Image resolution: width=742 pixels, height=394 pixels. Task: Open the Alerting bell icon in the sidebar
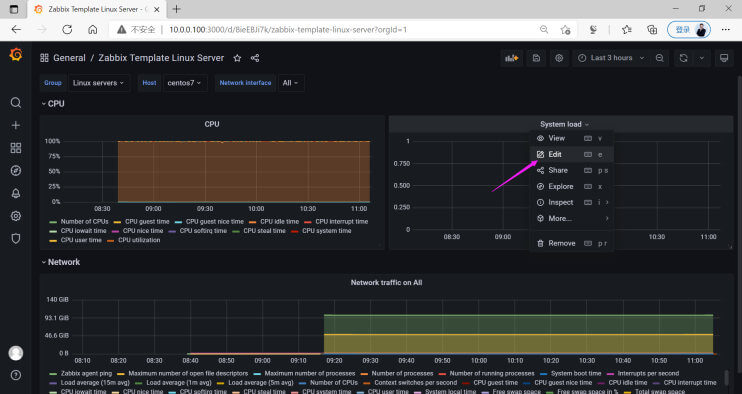click(16, 193)
